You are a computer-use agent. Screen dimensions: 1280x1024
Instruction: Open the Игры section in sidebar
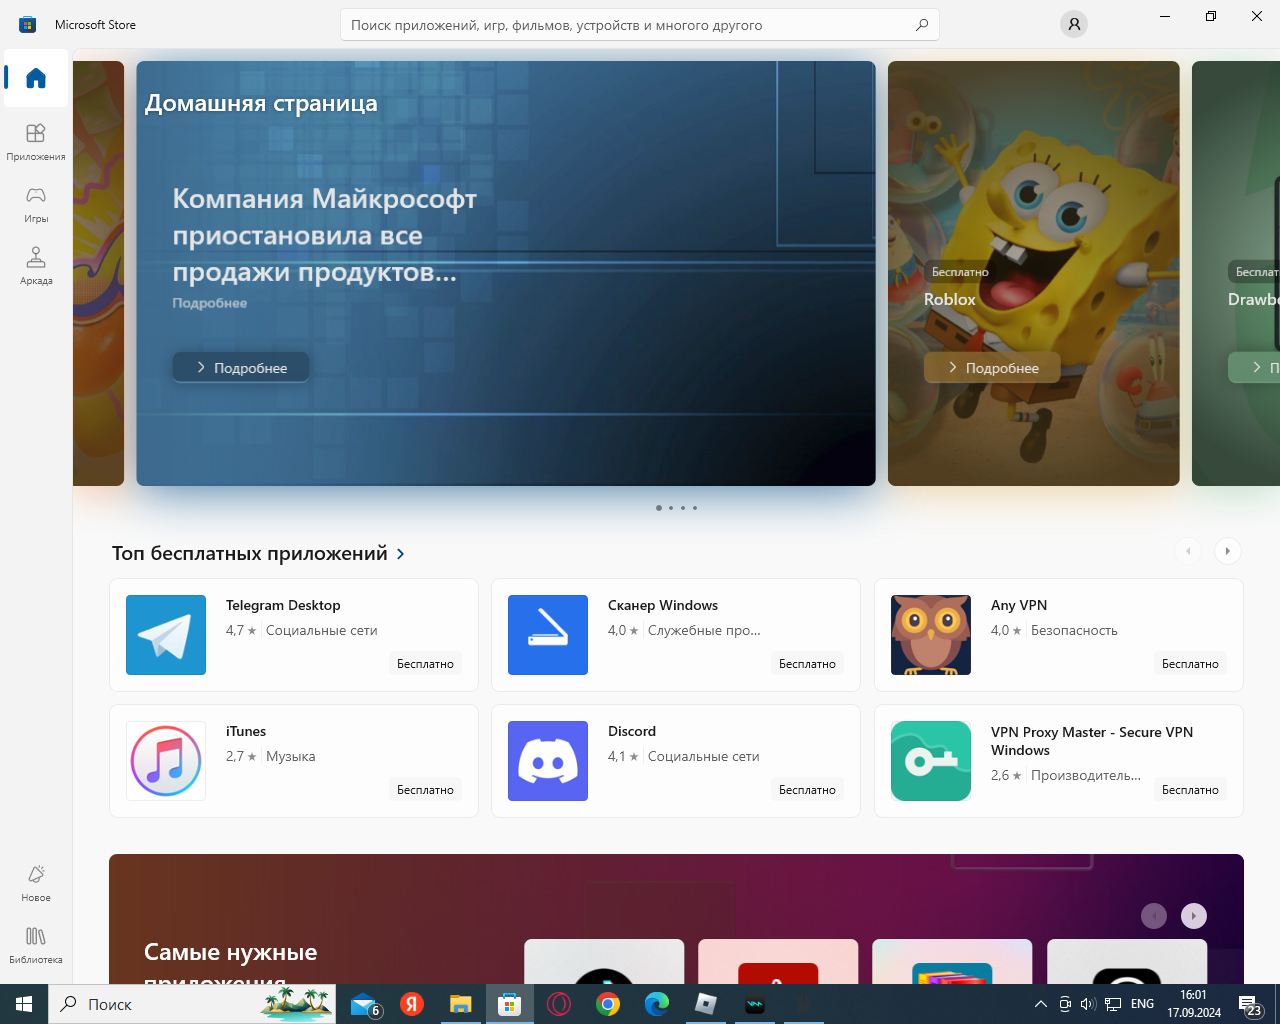(36, 203)
